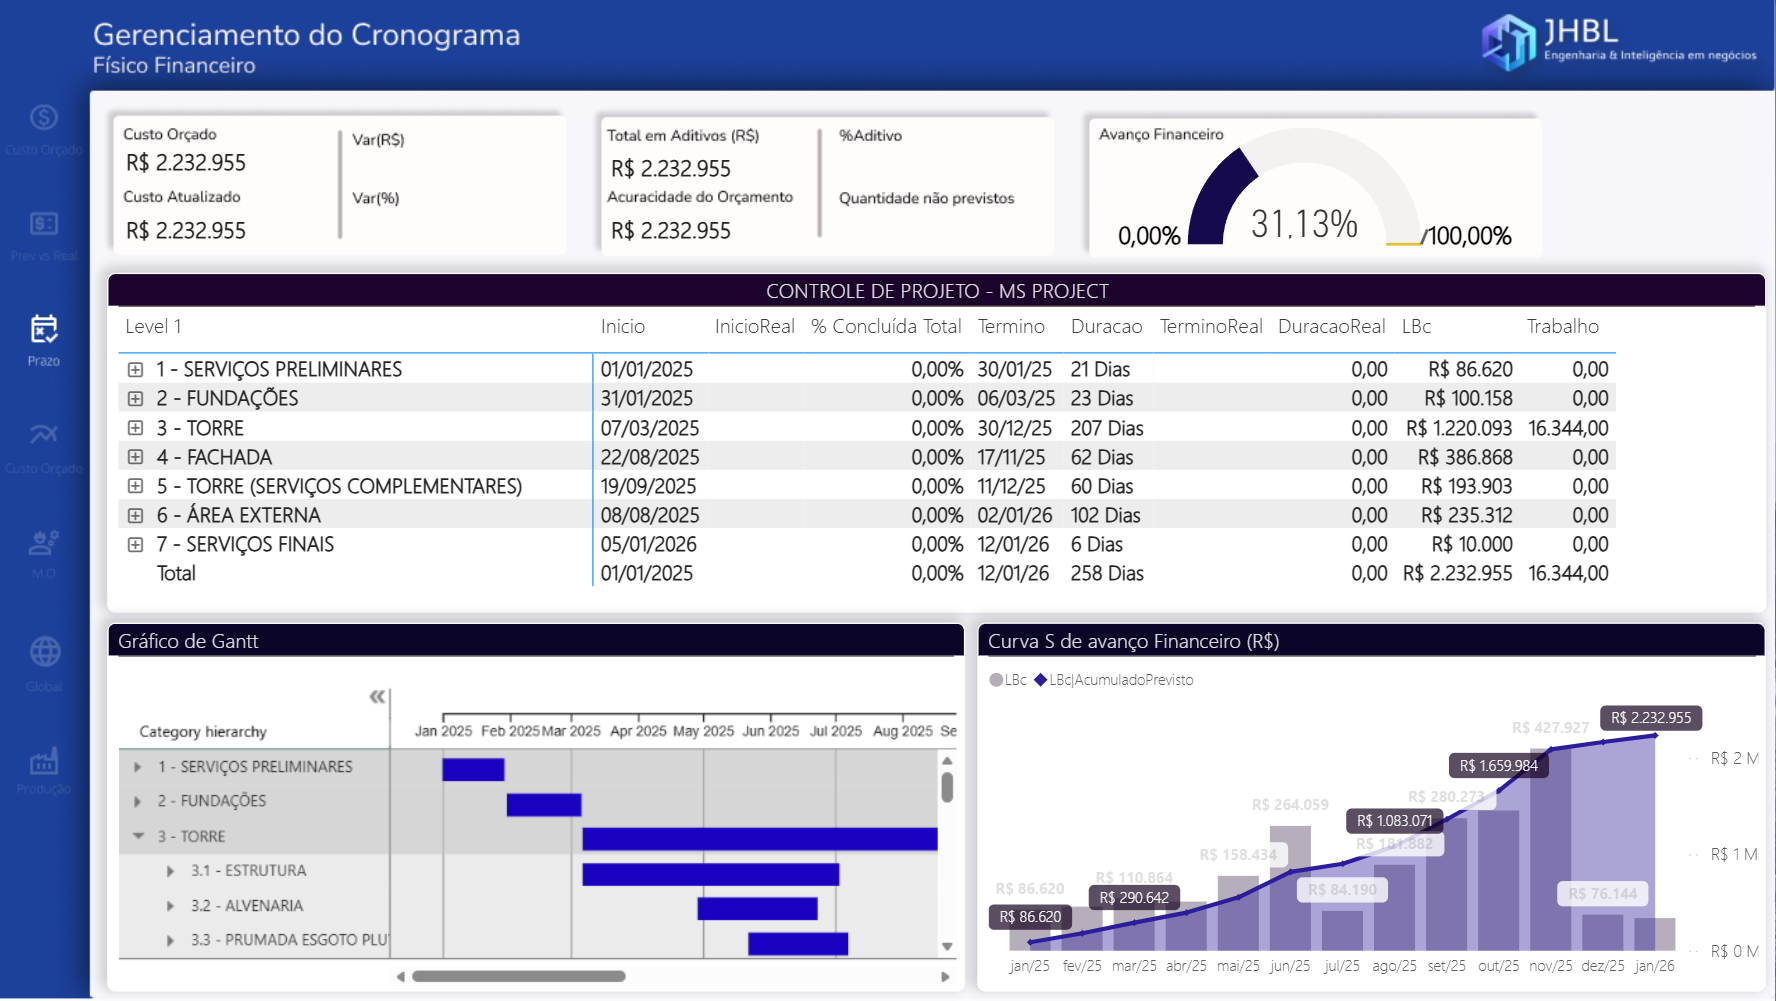The height and width of the screenshot is (1001, 1776).
Task: Expand Gantt item 2 - FUNDAÇÕES
Action: tap(138, 801)
